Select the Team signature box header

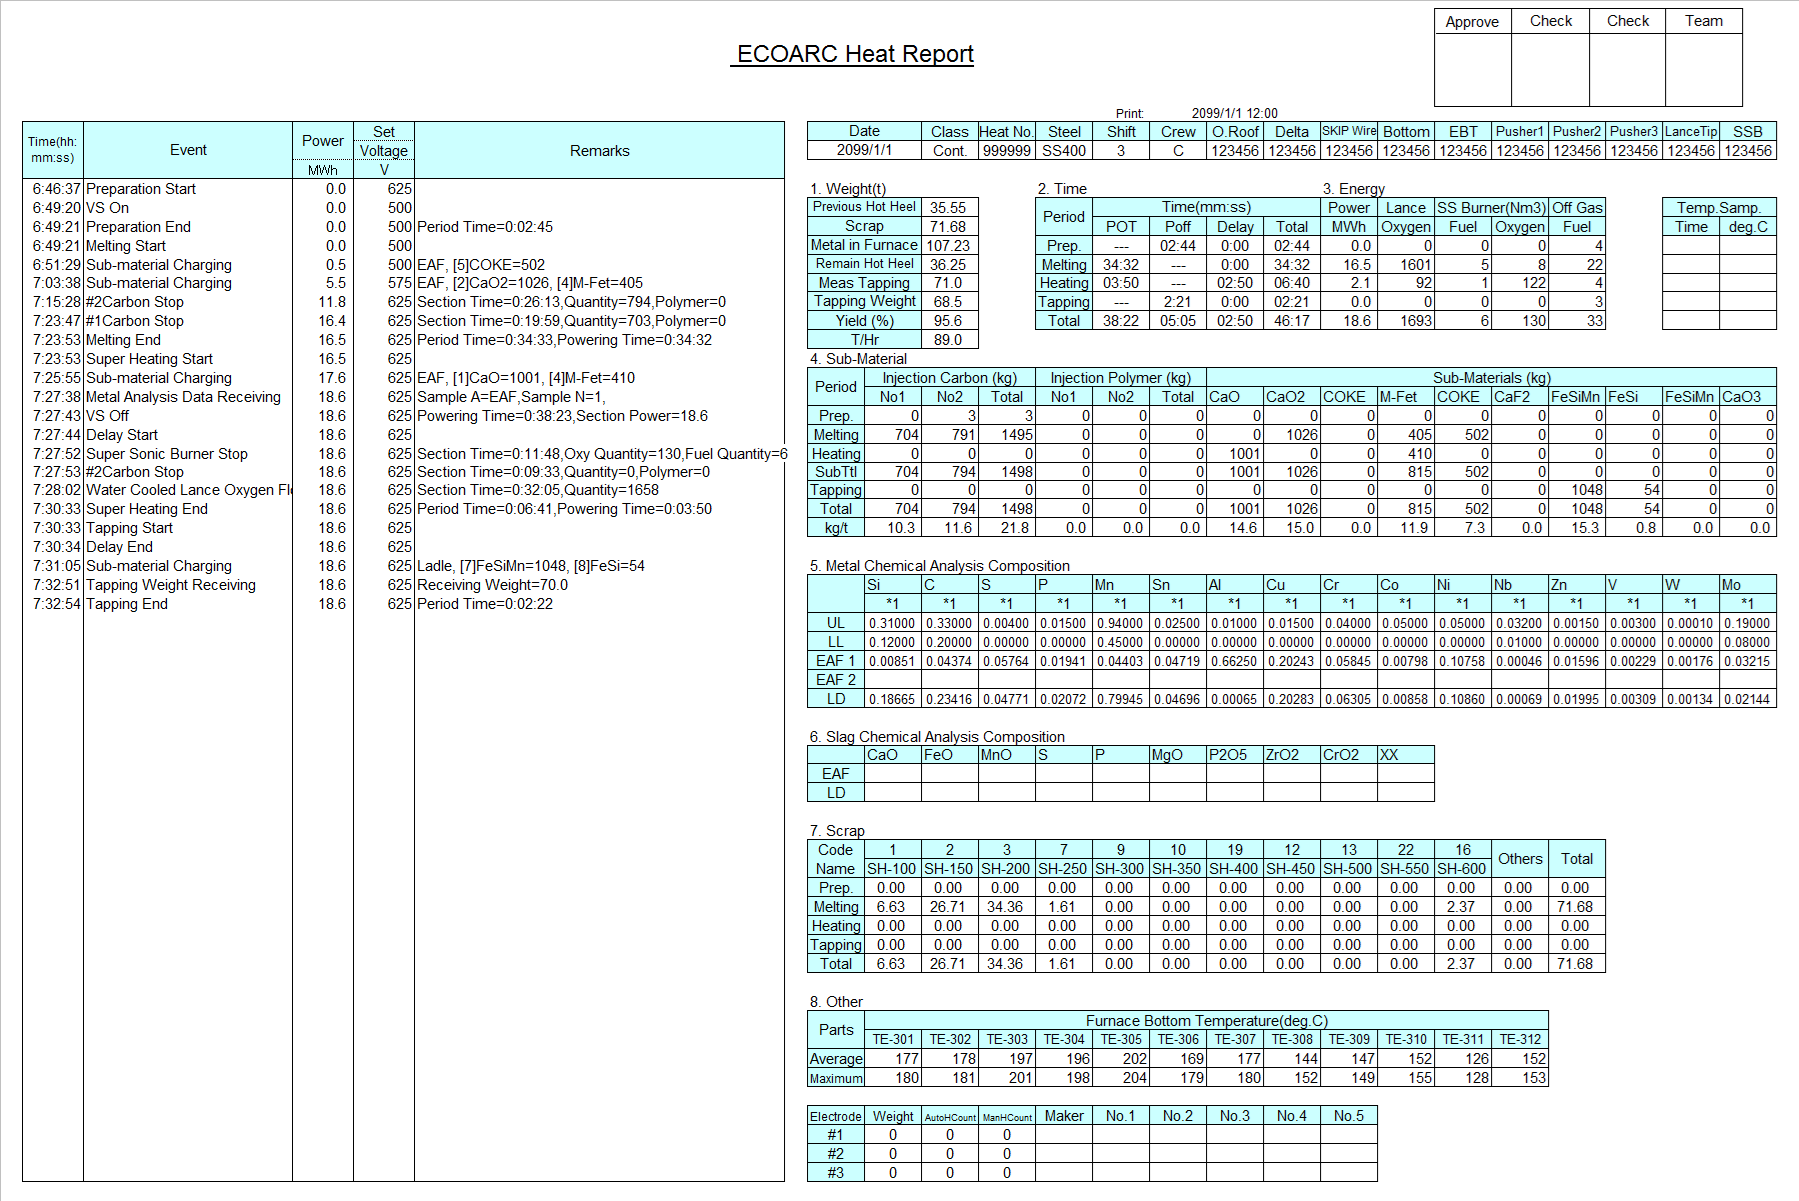click(x=1704, y=21)
